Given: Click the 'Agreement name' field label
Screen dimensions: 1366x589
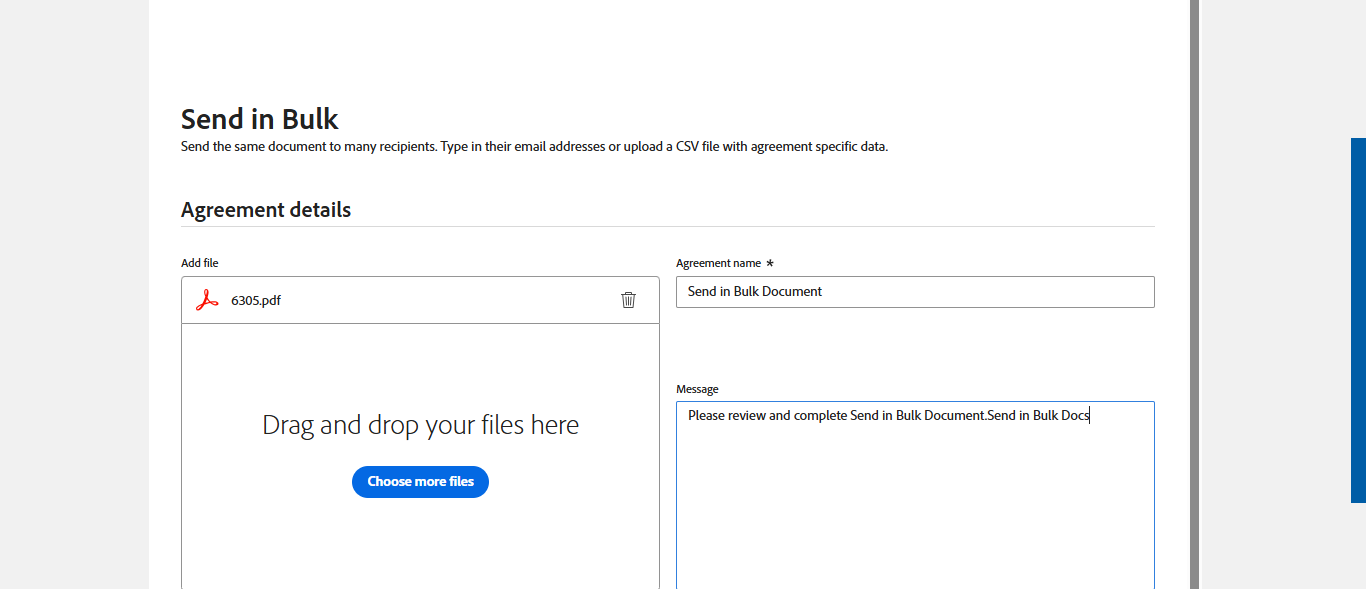Looking at the screenshot, I should pos(718,263).
